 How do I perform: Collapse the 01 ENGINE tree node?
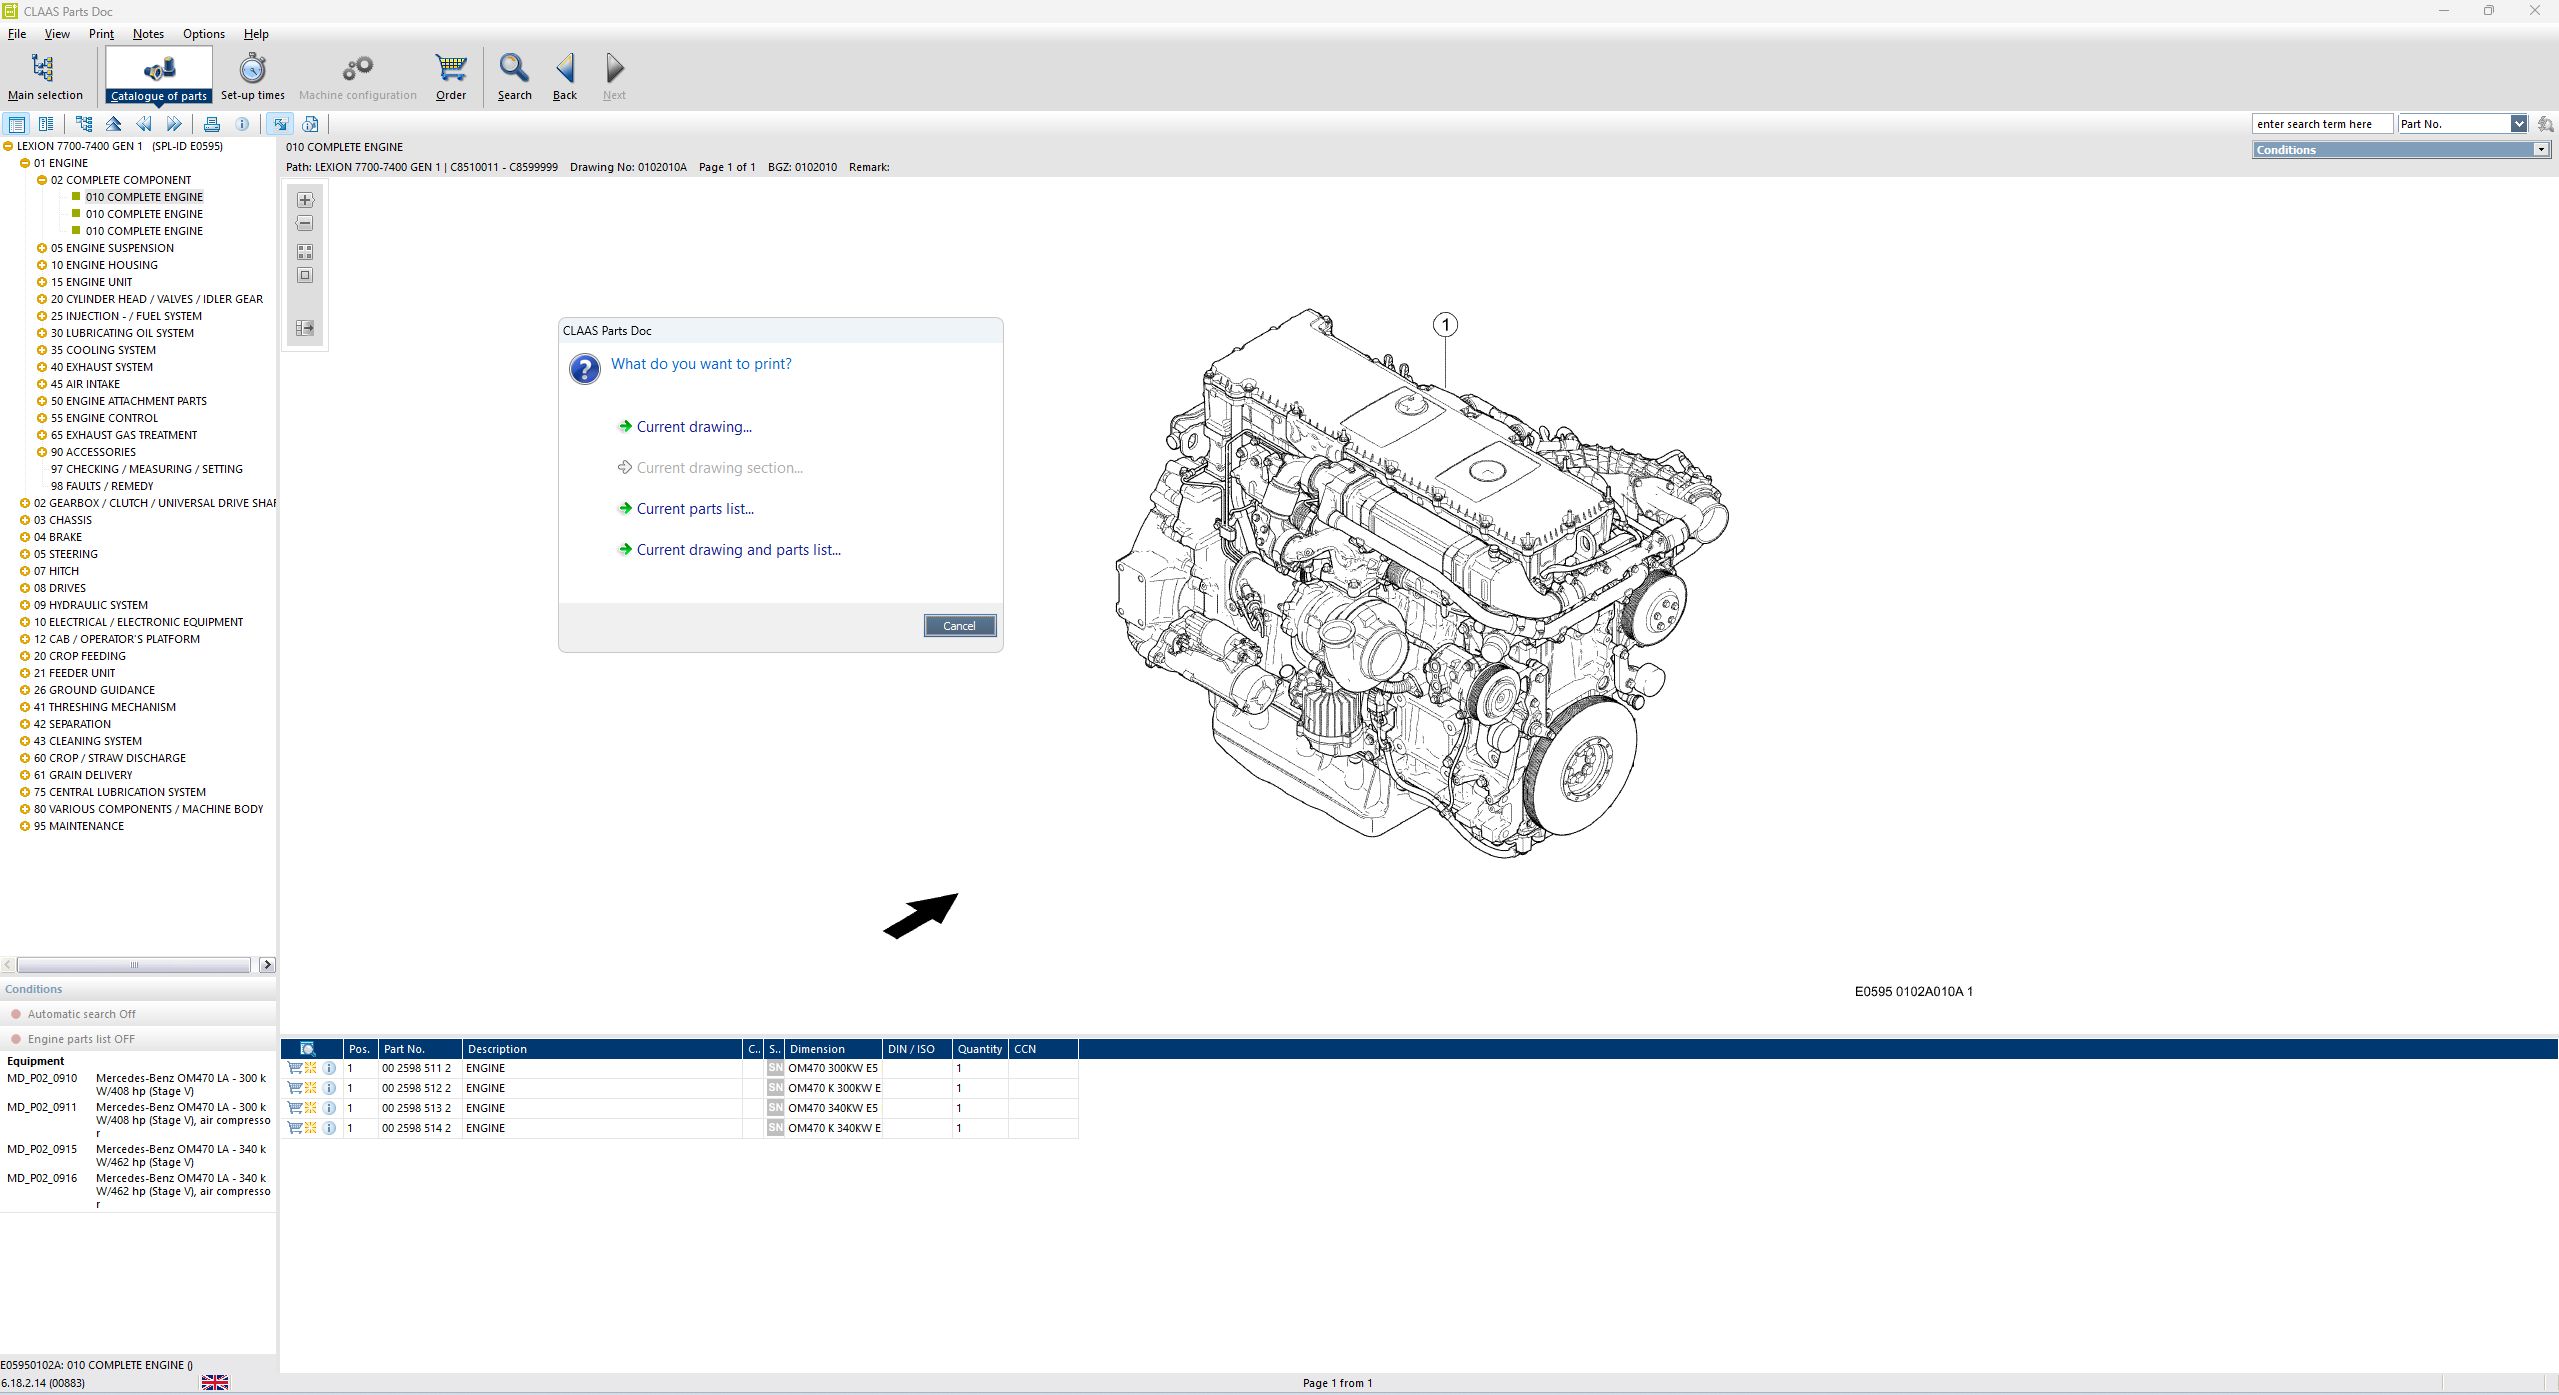[x=25, y=163]
